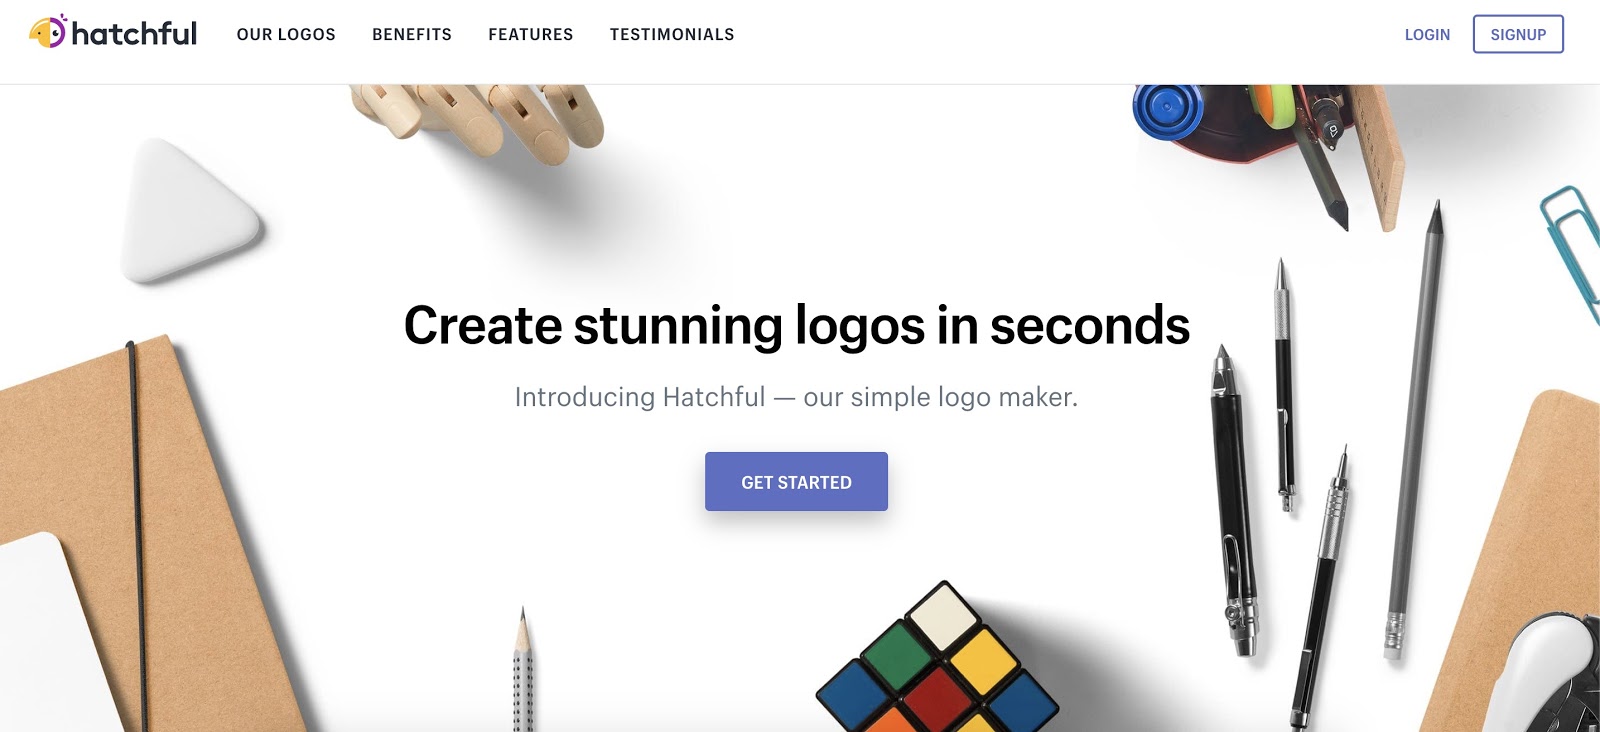Open the Features nav link

click(531, 34)
